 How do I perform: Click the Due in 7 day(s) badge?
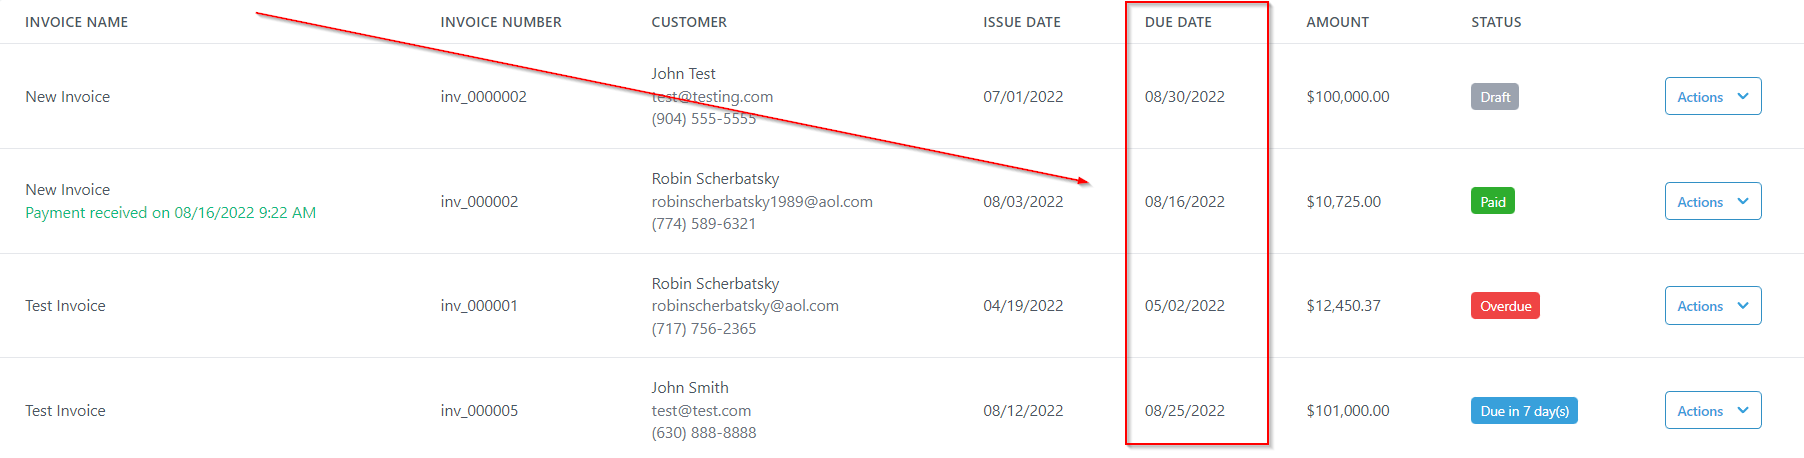pos(1523,411)
